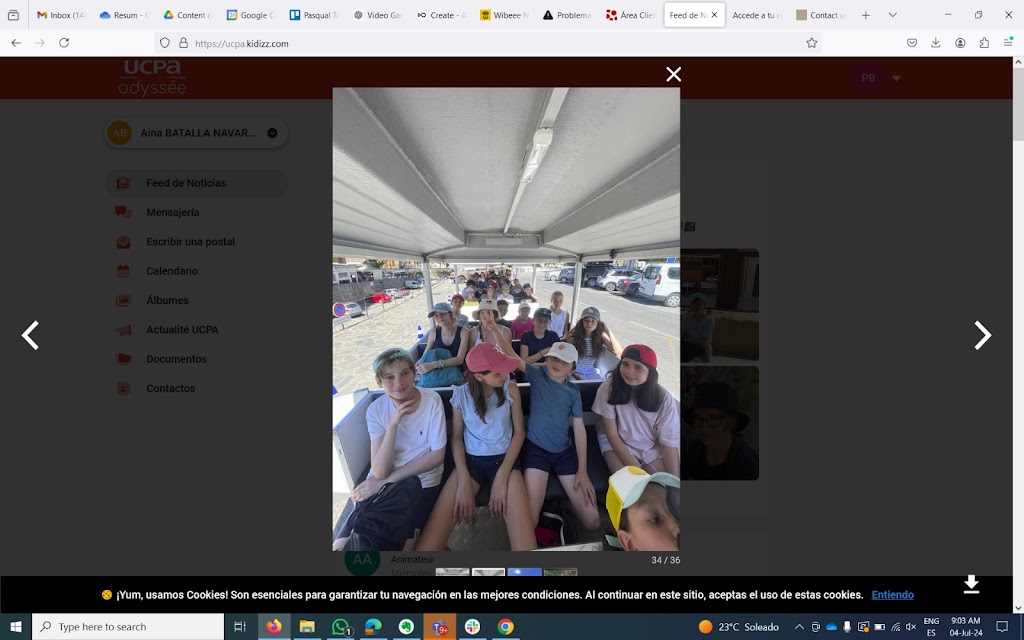Open the Firefox account icon
The height and width of the screenshot is (640, 1024).
coord(960,43)
